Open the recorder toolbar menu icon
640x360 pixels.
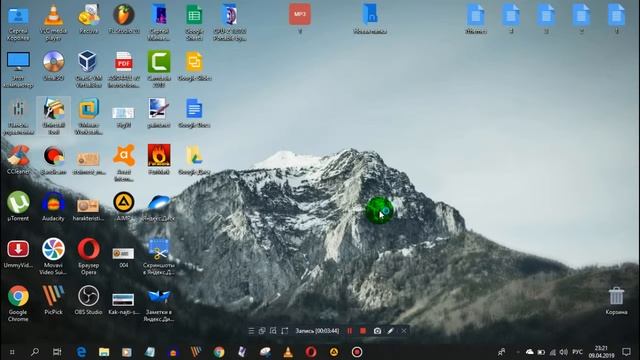pos(251,331)
